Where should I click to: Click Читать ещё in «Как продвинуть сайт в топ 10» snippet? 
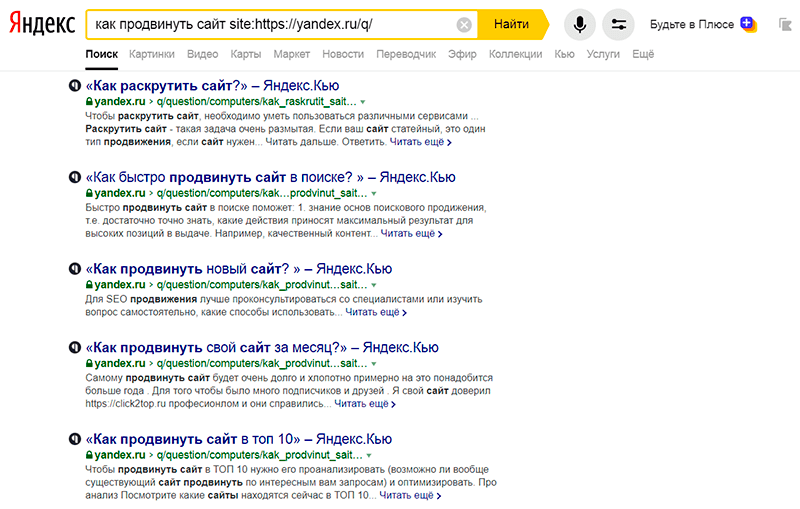(x=410, y=495)
